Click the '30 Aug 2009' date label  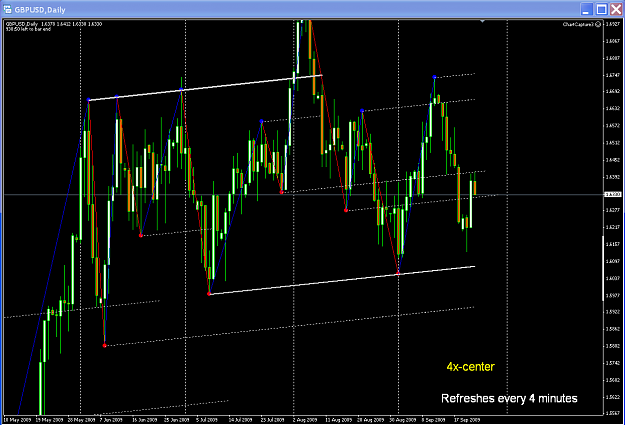click(403, 420)
